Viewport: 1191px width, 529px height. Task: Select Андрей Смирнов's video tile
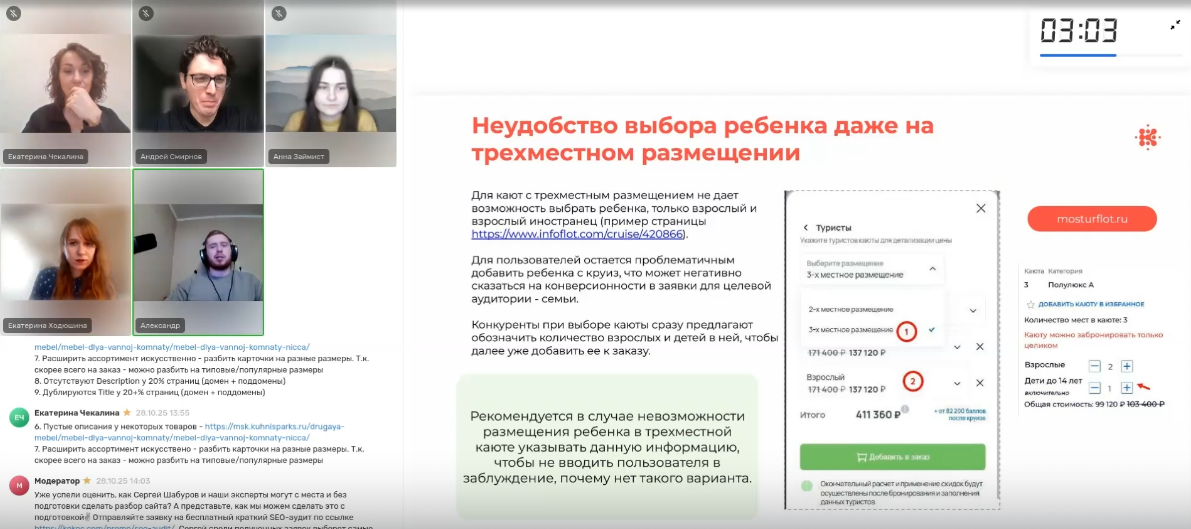click(x=198, y=84)
